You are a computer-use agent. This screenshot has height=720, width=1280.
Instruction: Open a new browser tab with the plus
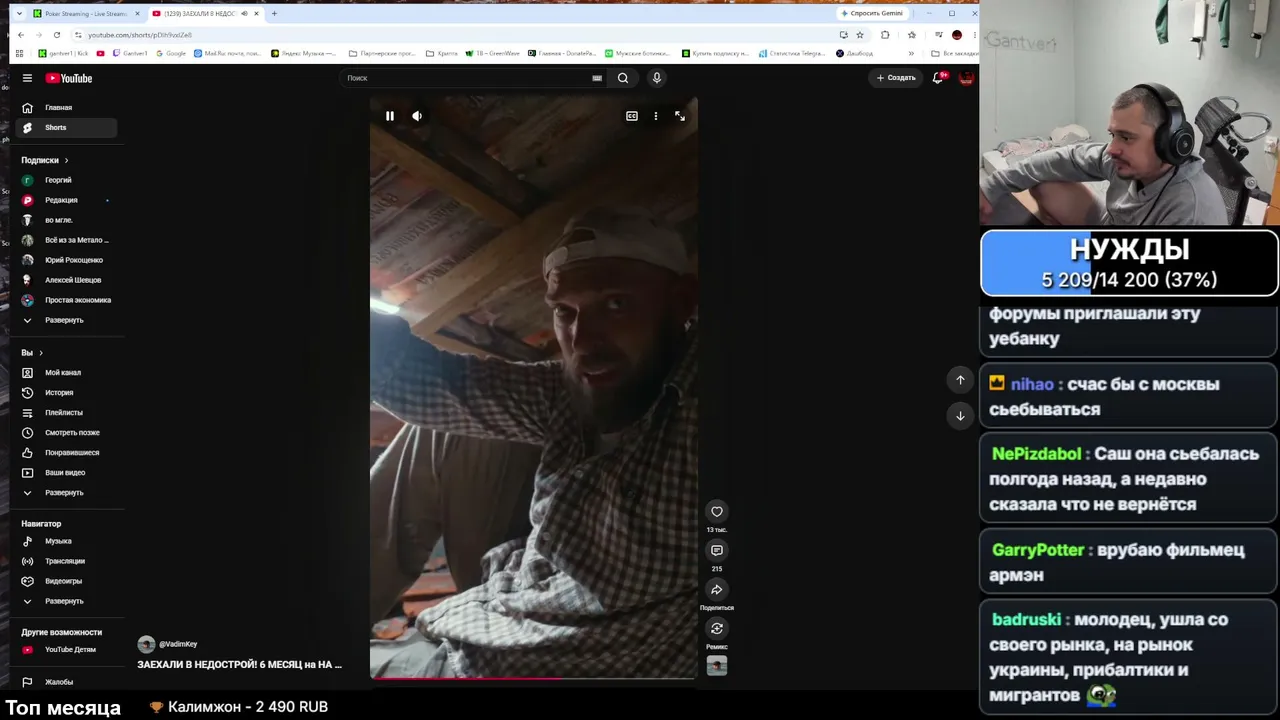(274, 13)
